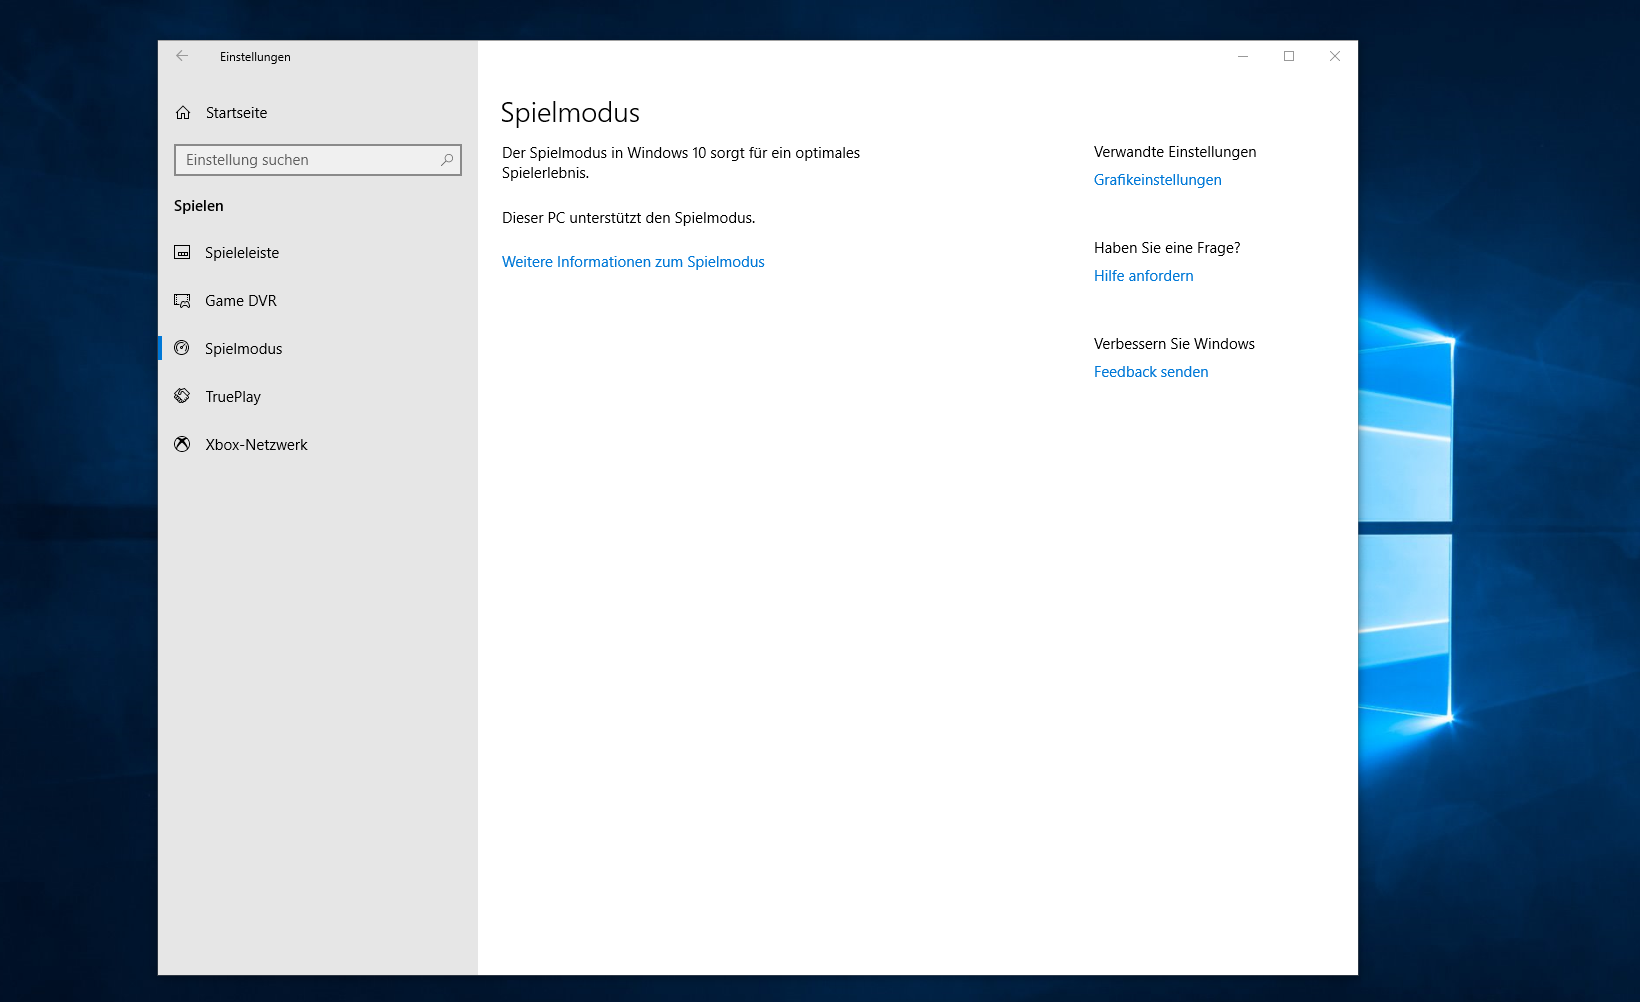Select the TruePlay text label
The image size is (1640, 1002).
(x=233, y=397)
